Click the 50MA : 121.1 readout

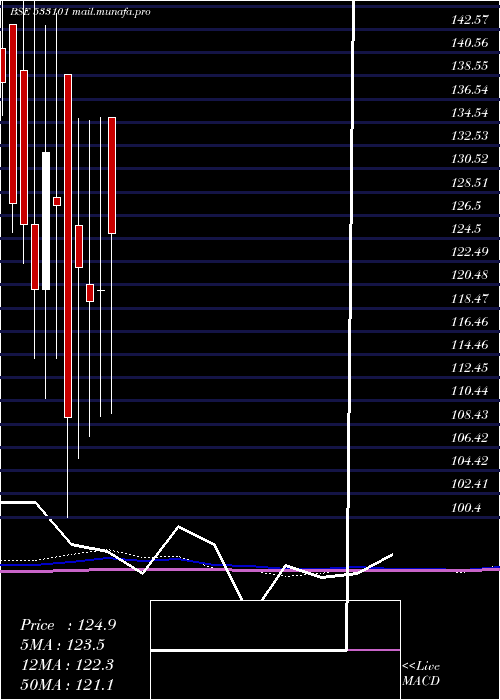coord(67,685)
